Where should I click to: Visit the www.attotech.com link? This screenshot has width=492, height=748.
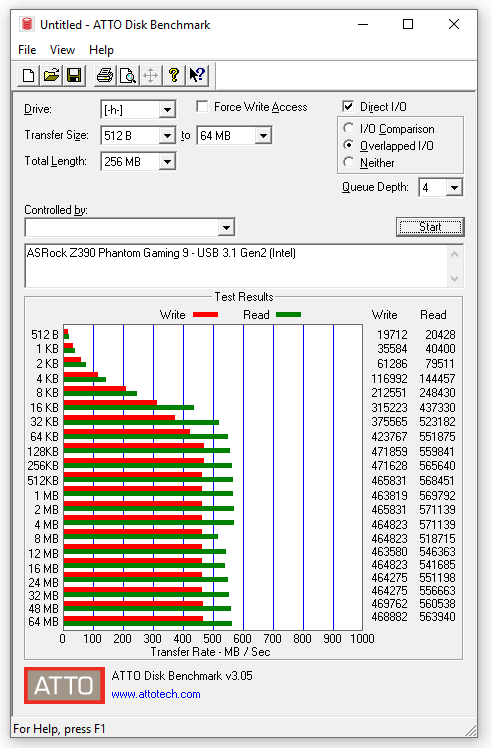(x=156, y=694)
